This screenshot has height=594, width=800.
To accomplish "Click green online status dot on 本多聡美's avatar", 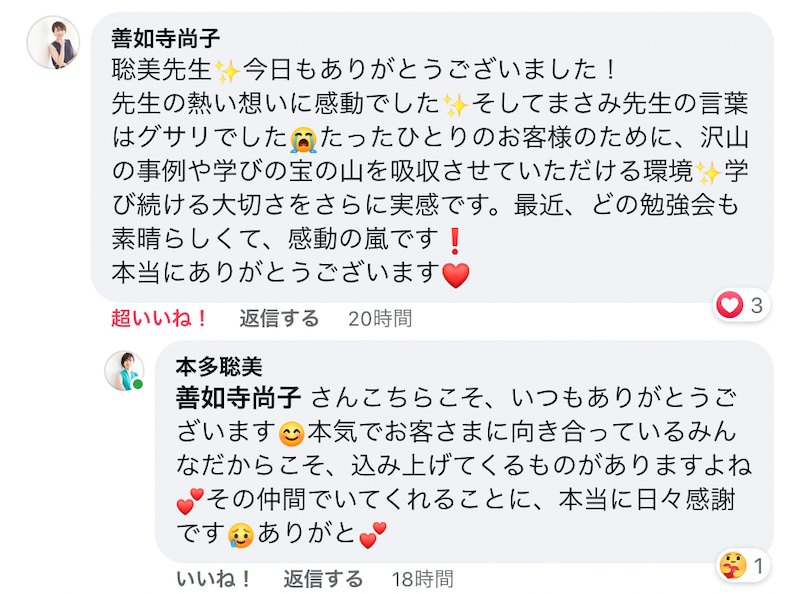I will coord(139,384).
